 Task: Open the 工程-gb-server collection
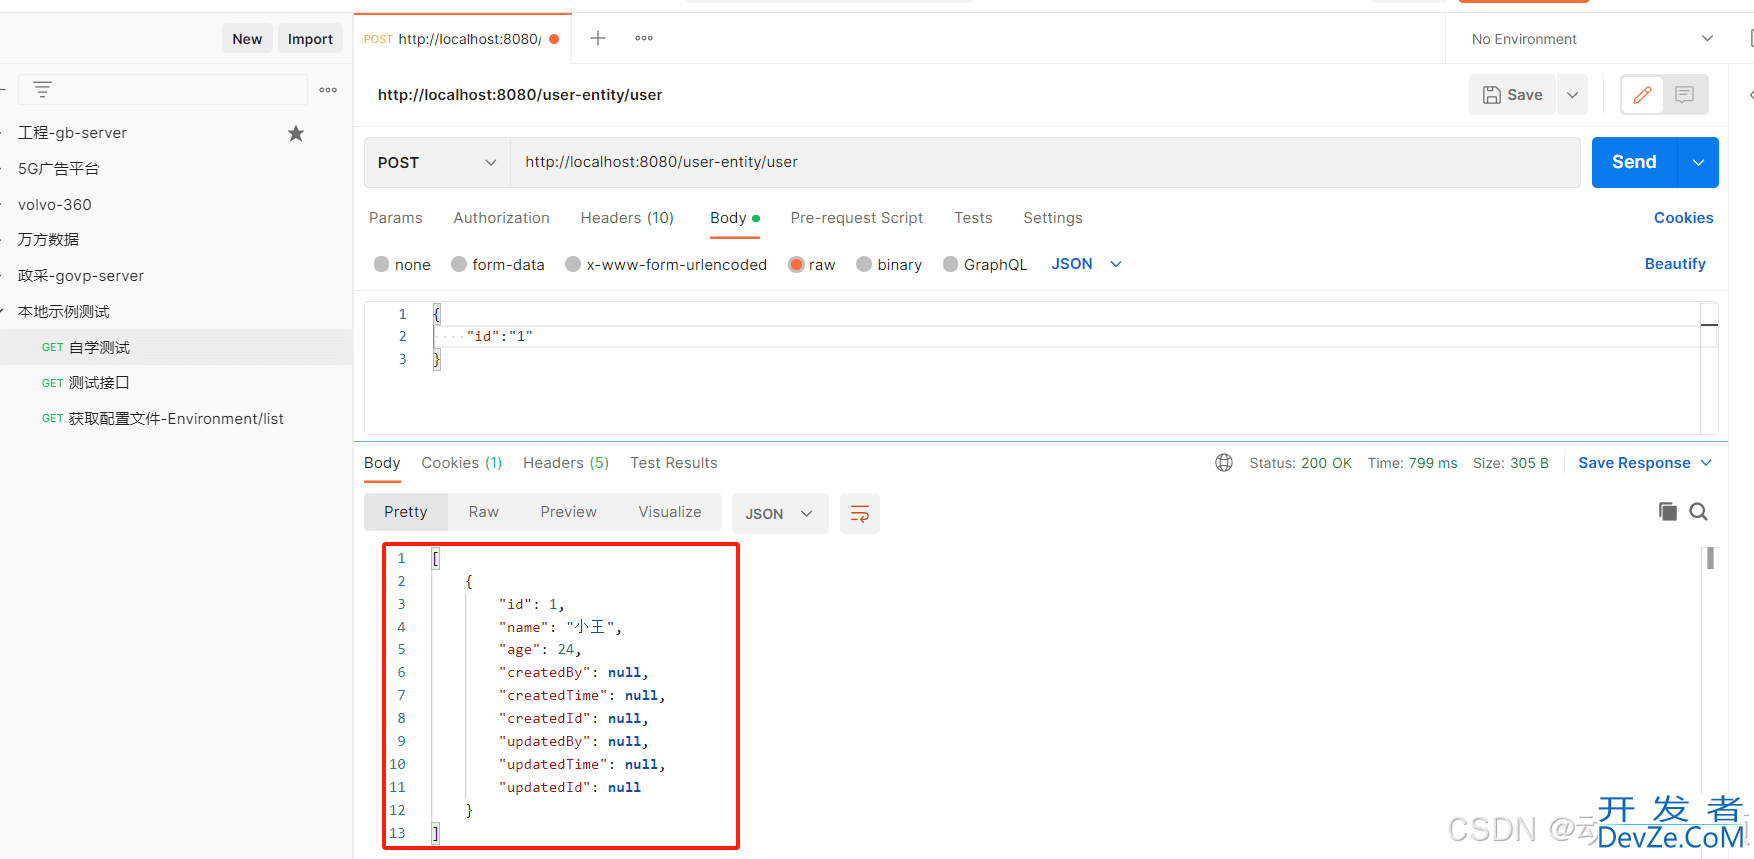coord(72,133)
